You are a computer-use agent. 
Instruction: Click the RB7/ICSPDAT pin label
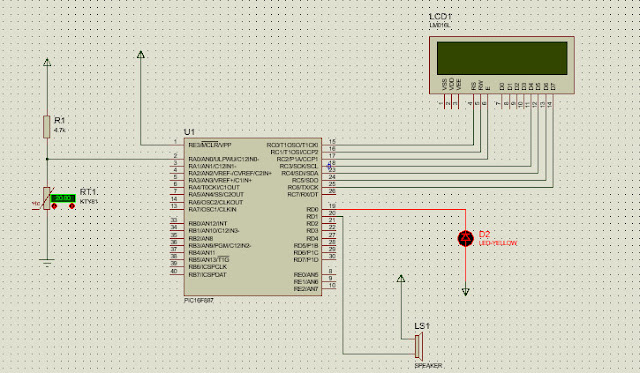coord(207,275)
